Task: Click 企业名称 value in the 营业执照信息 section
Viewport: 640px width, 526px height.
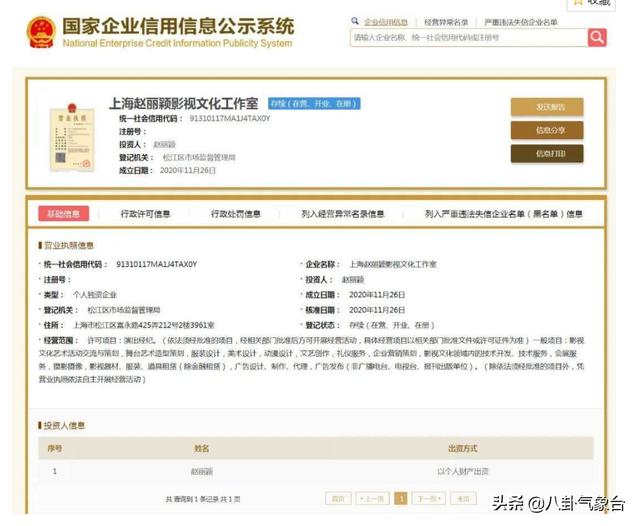Action: pyautogui.click(x=393, y=264)
